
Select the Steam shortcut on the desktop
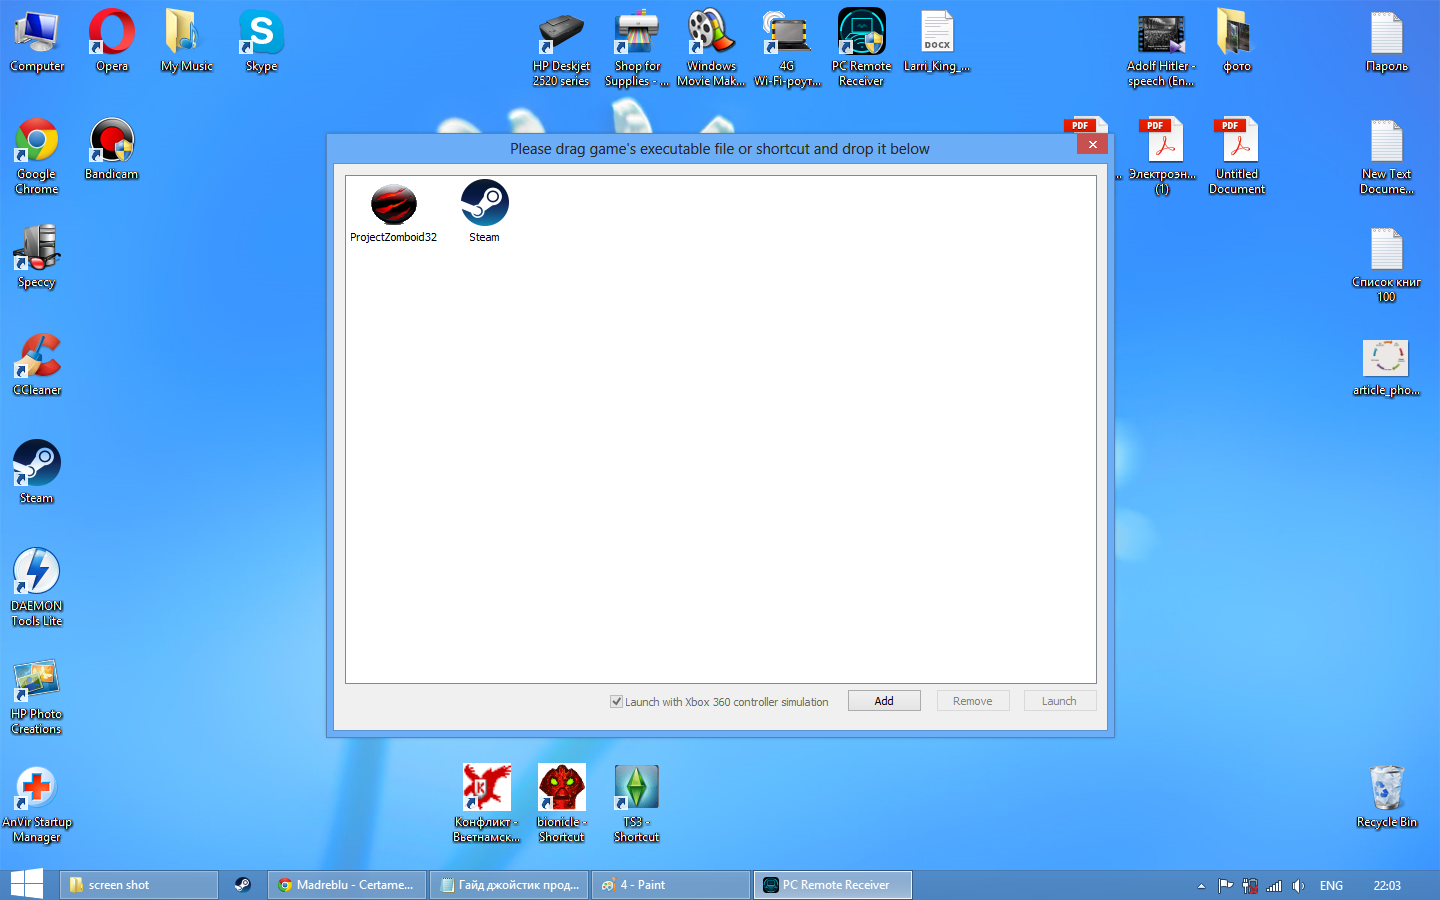(37, 474)
